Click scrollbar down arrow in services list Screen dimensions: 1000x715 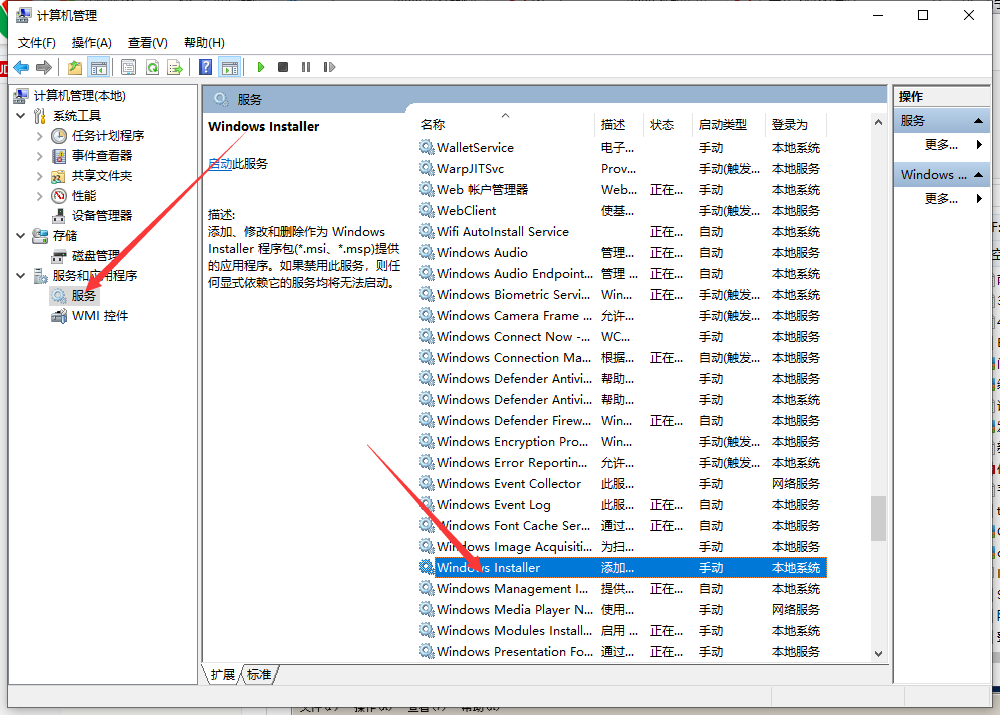(x=878, y=653)
